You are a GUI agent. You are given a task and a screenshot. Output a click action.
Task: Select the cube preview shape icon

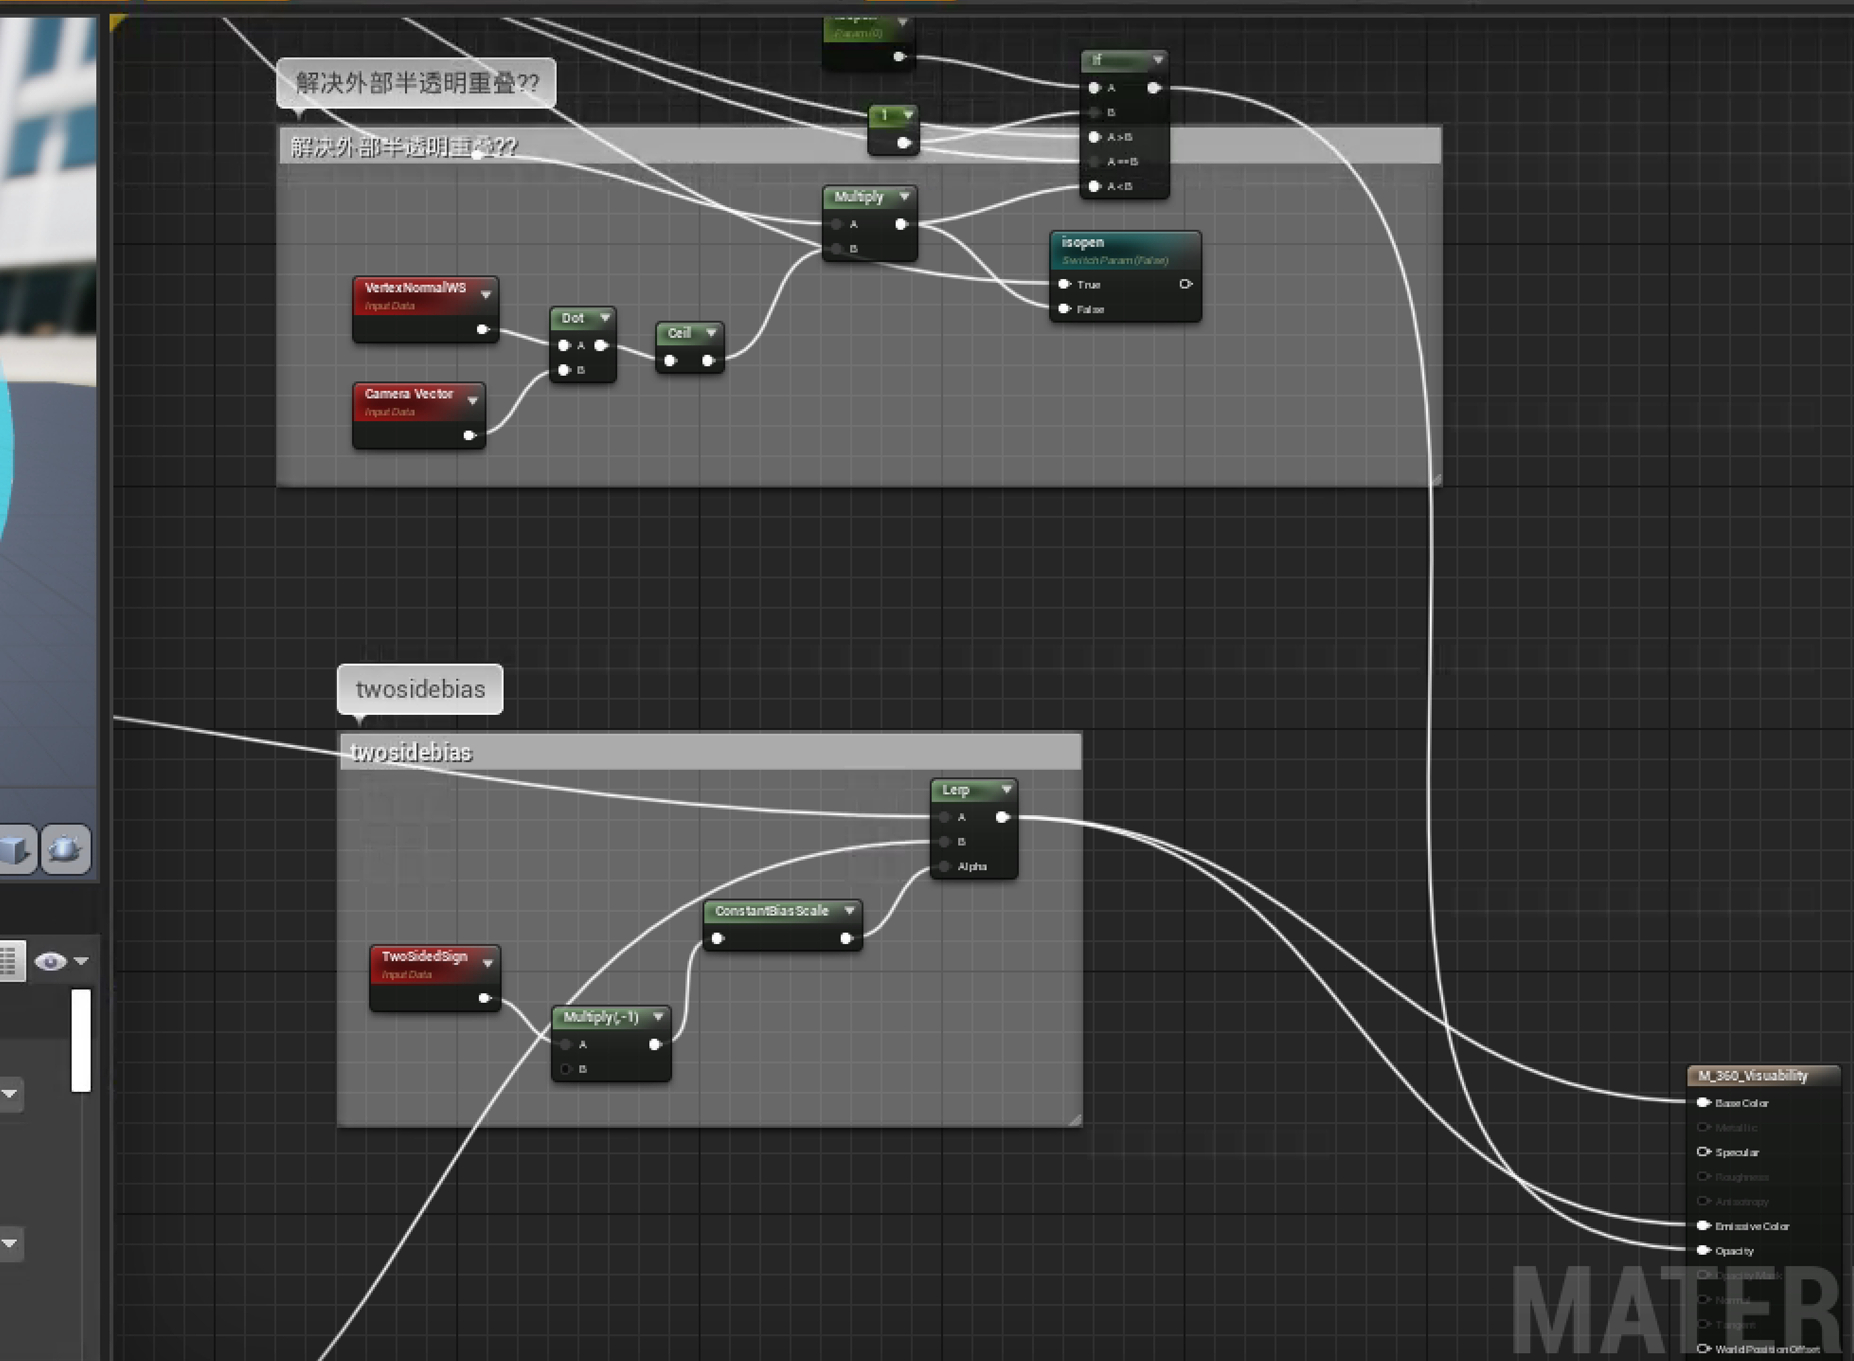point(14,850)
